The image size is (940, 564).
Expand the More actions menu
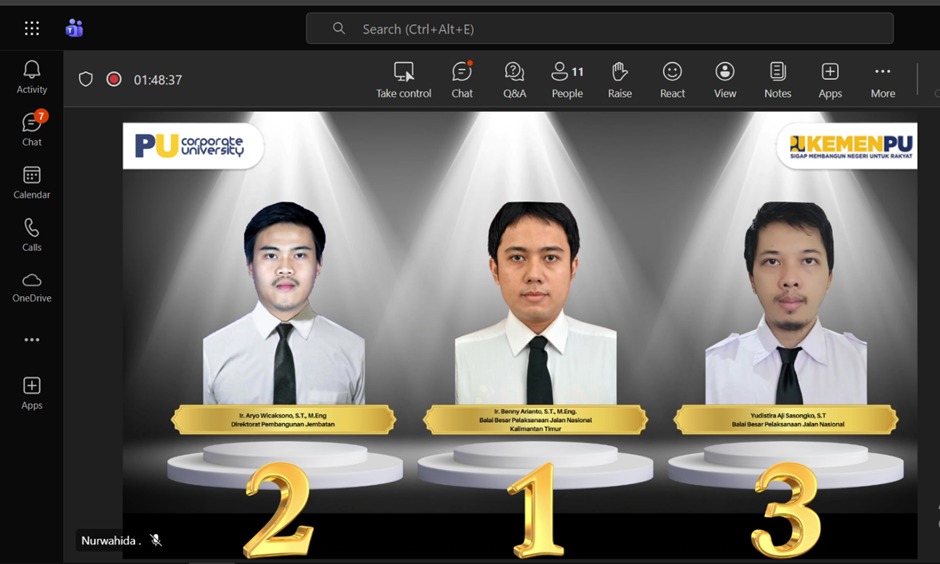882,79
